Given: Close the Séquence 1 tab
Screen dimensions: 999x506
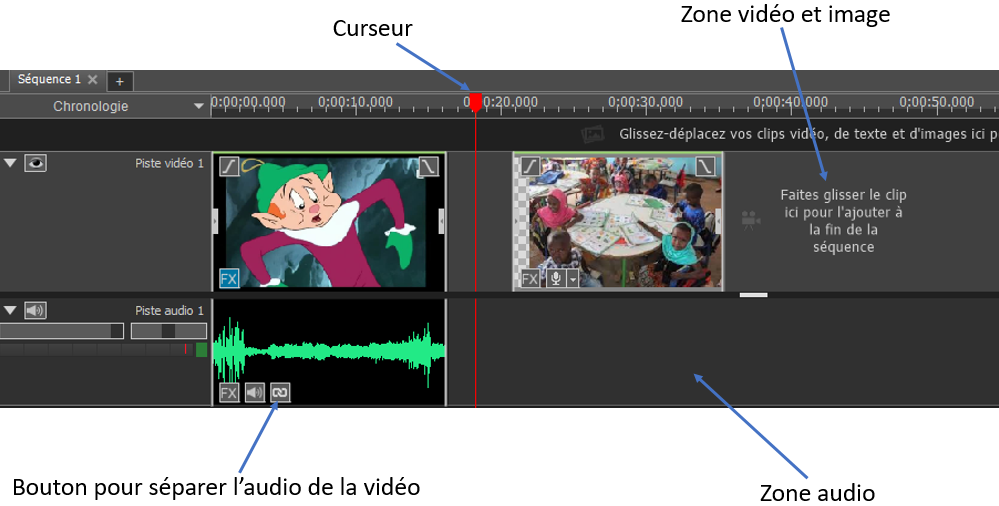Looking at the screenshot, I should tap(92, 80).
